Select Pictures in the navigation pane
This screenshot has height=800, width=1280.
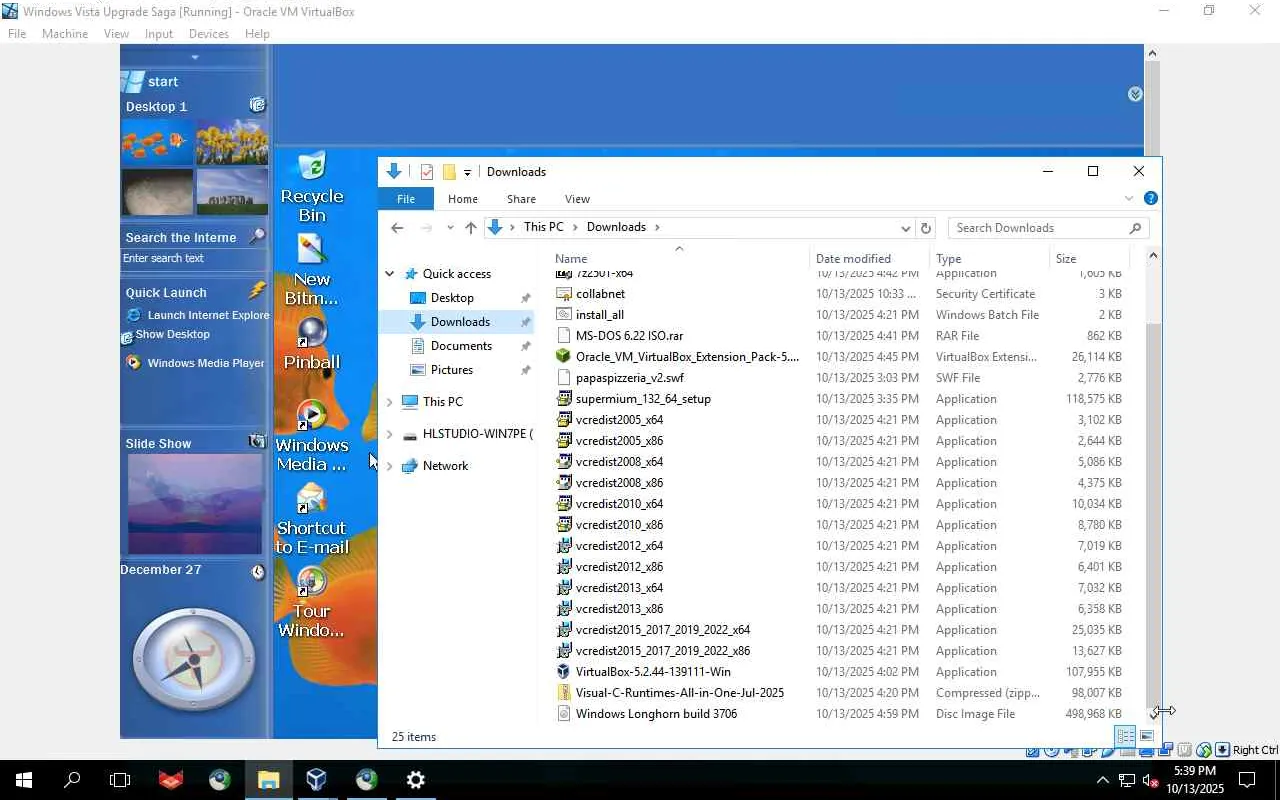(452, 370)
